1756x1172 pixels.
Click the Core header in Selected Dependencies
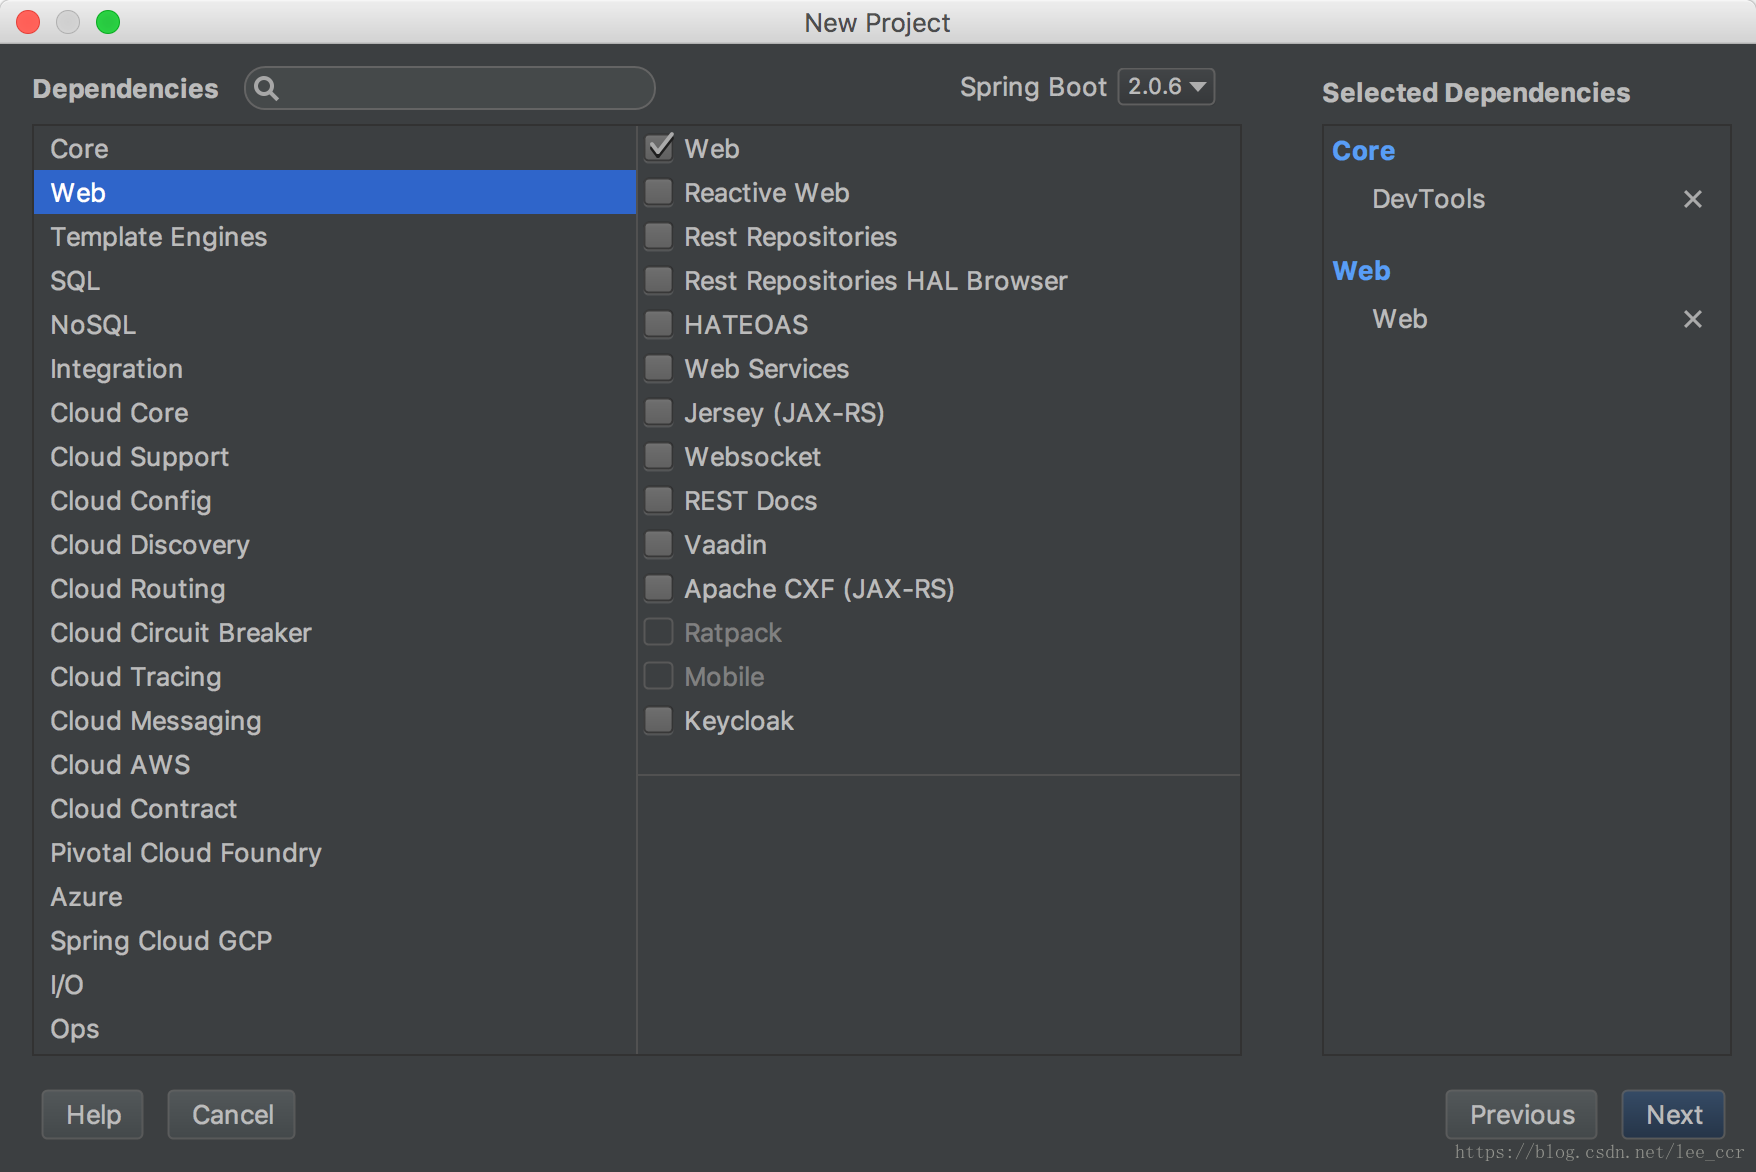coord(1363,151)
